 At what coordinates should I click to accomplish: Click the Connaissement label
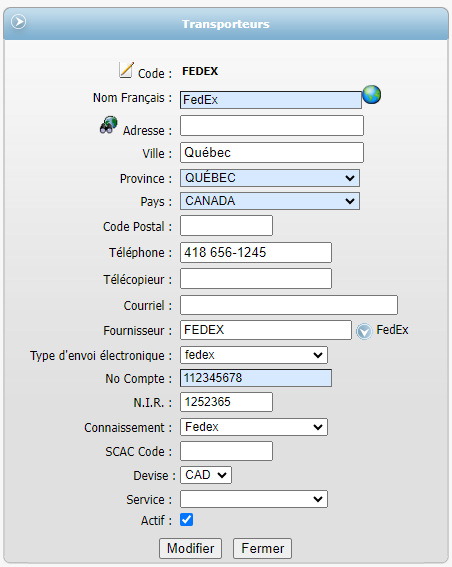point(128,428)
